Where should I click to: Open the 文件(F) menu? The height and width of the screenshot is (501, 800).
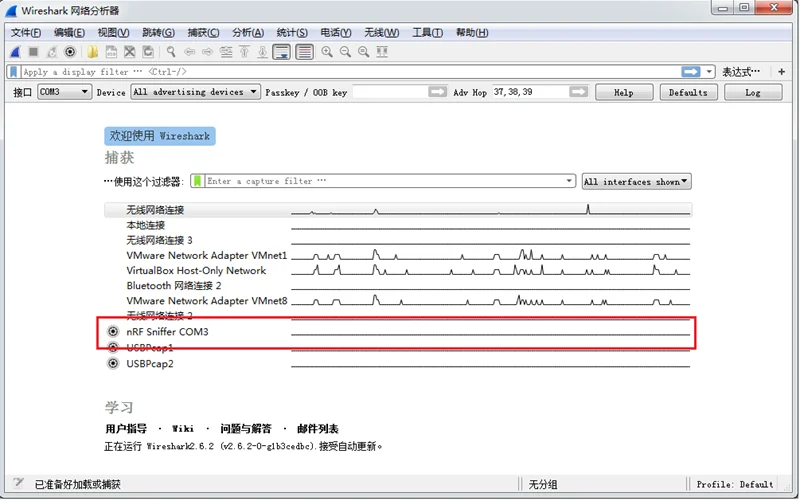pos(26,33)
